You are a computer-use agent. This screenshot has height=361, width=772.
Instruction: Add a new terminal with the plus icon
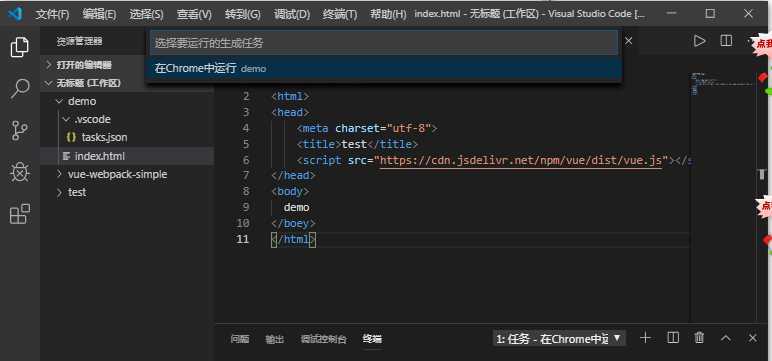tap(645, 338)
